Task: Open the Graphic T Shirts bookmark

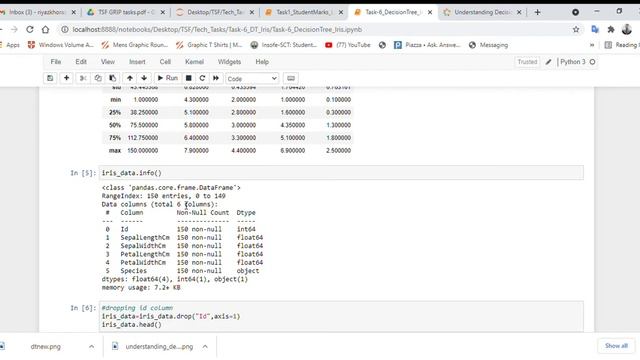Action: pos(209,45)
